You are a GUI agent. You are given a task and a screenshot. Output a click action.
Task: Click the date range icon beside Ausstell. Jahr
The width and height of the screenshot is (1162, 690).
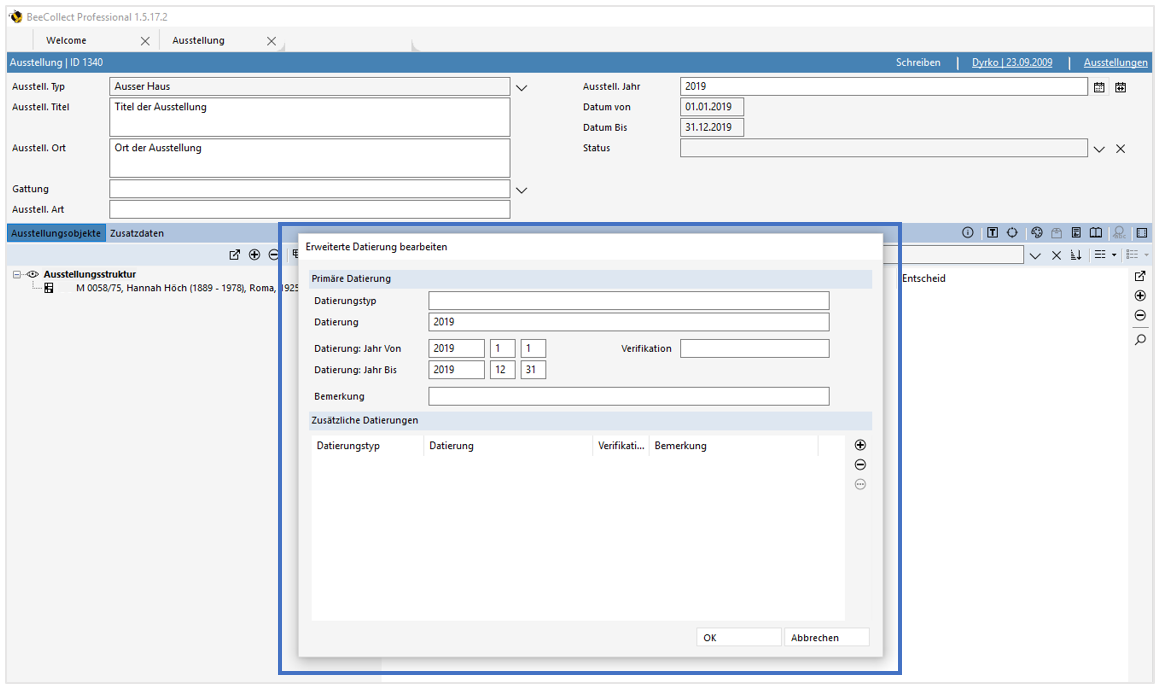tap(1121, 87)
